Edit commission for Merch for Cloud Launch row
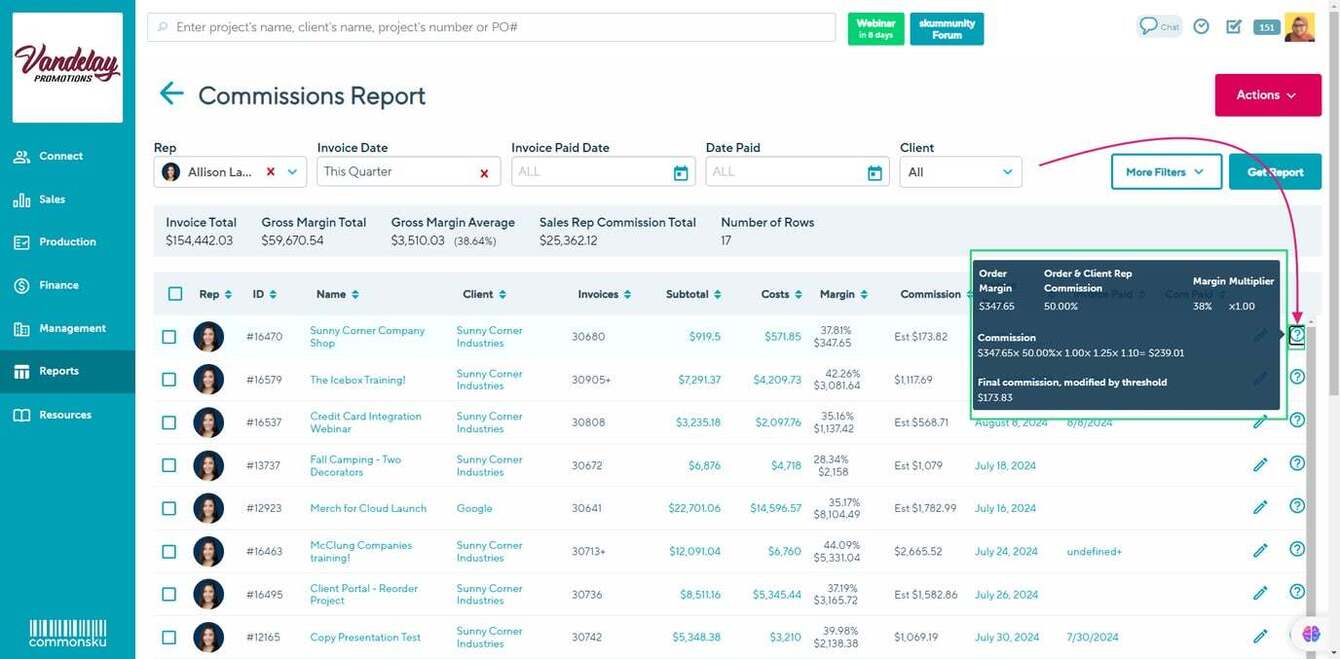 tap(1260, 508)
